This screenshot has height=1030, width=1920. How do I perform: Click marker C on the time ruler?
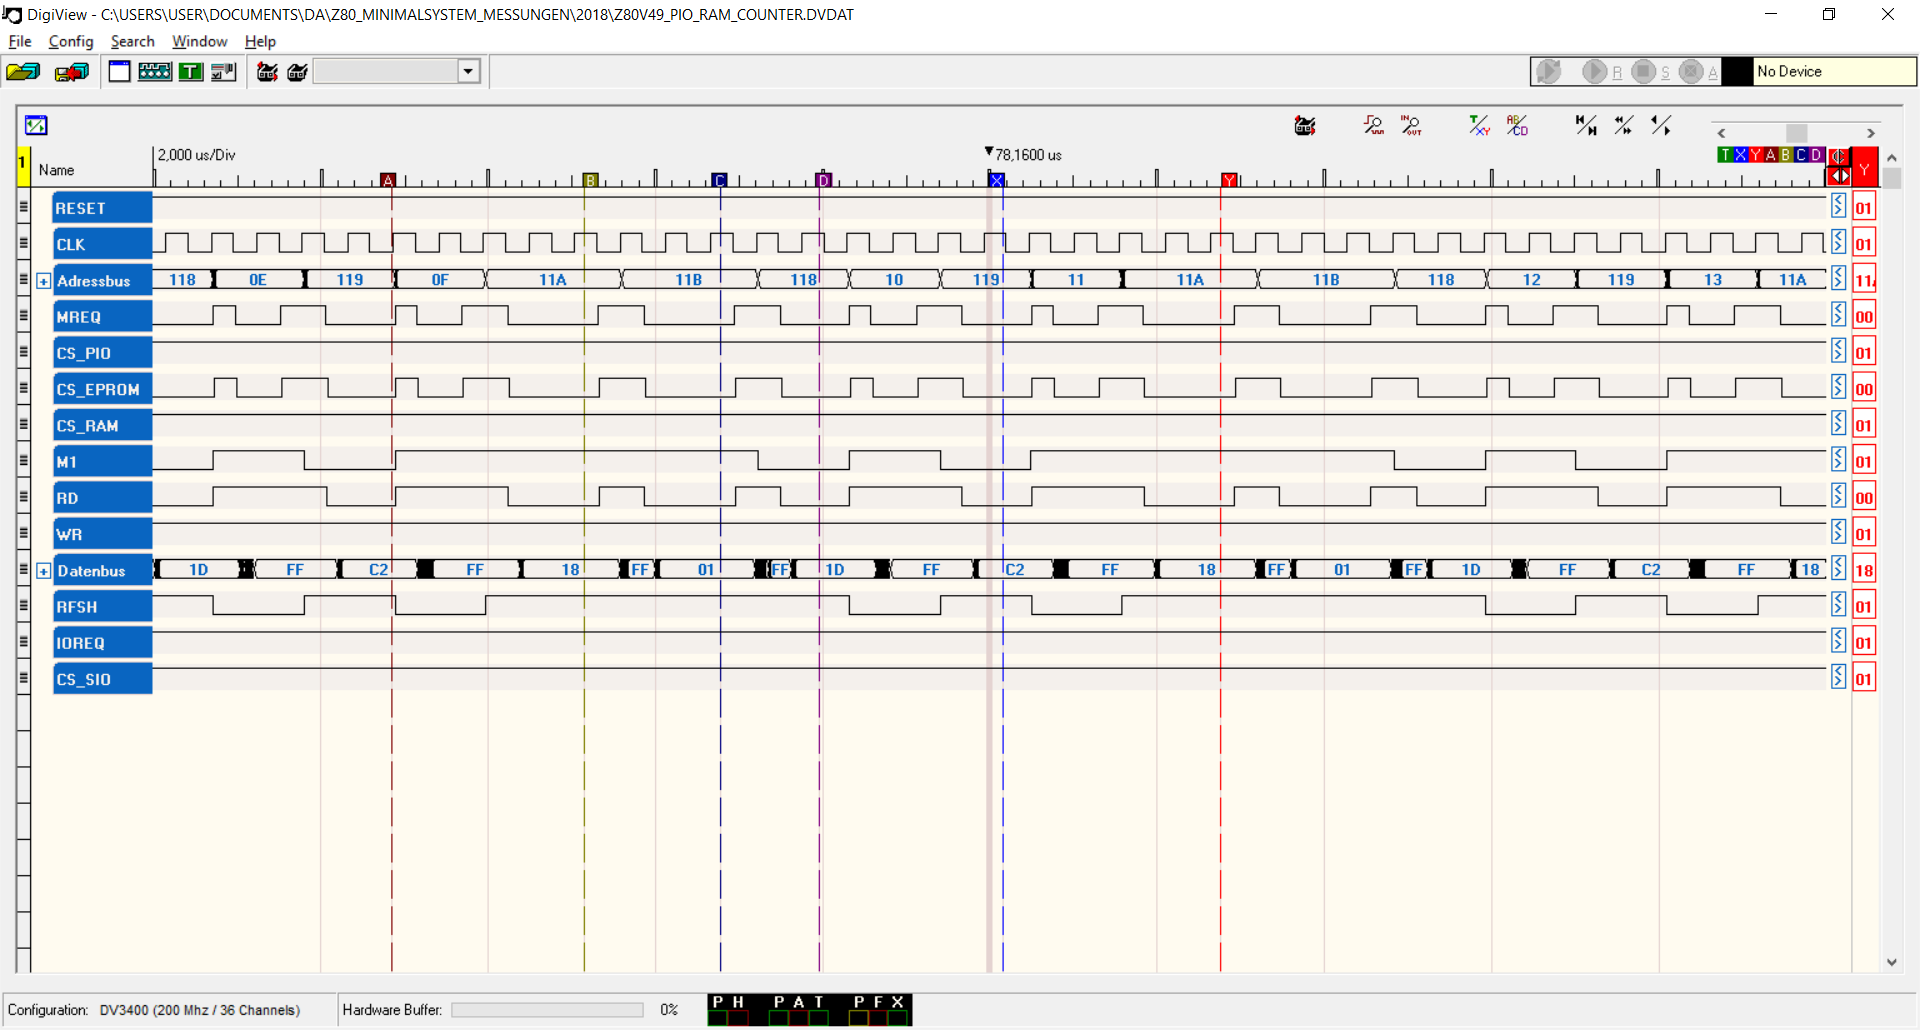[719, 180]
